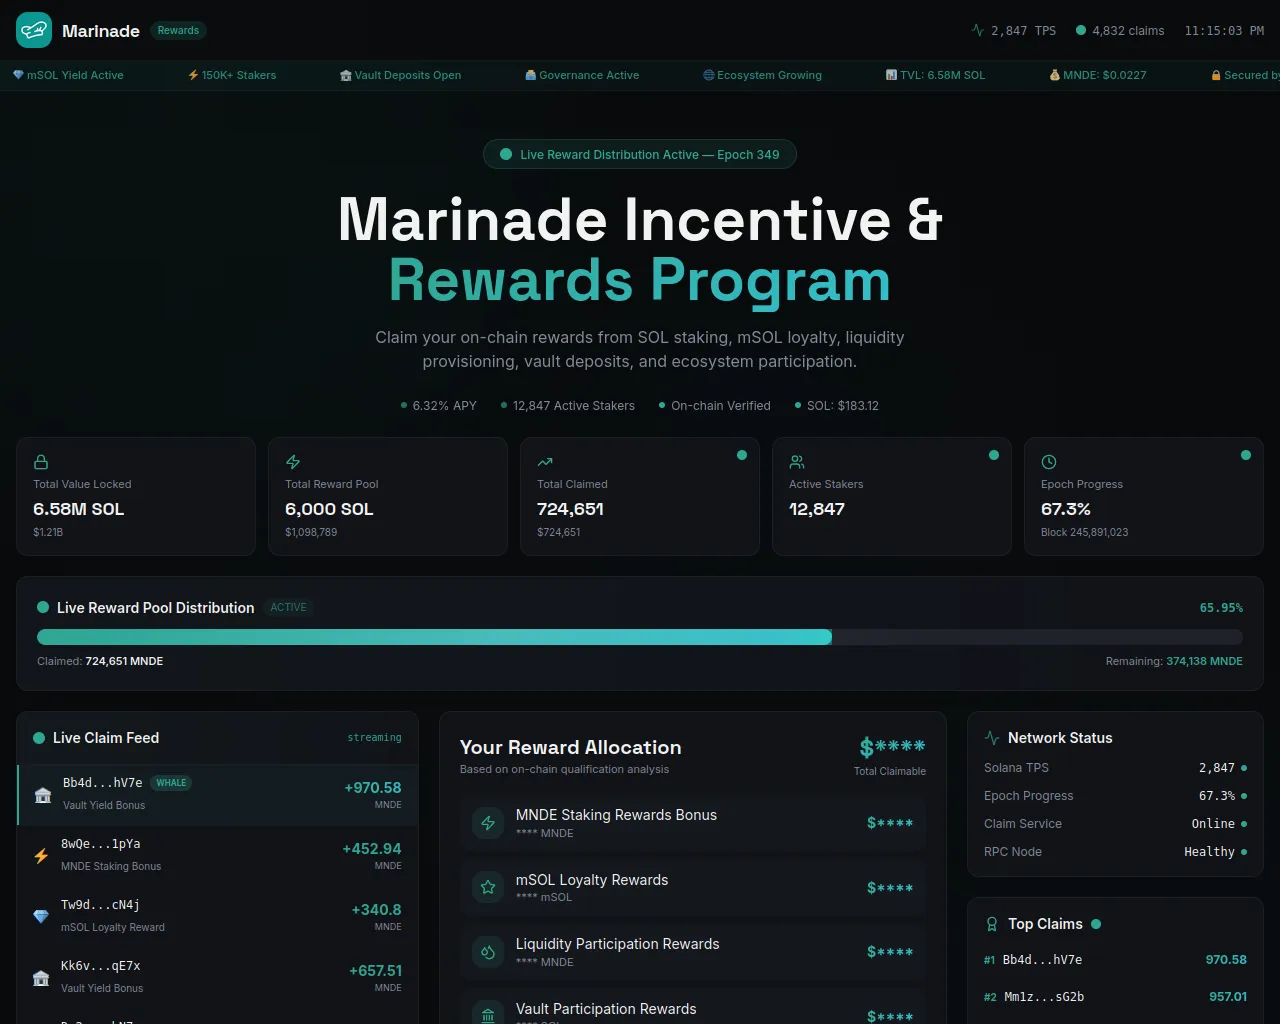Viewport: 1280px width, 1024px height.
Task: Click the clock icon on Epoch Progress
Action: tap(1049, 462)
